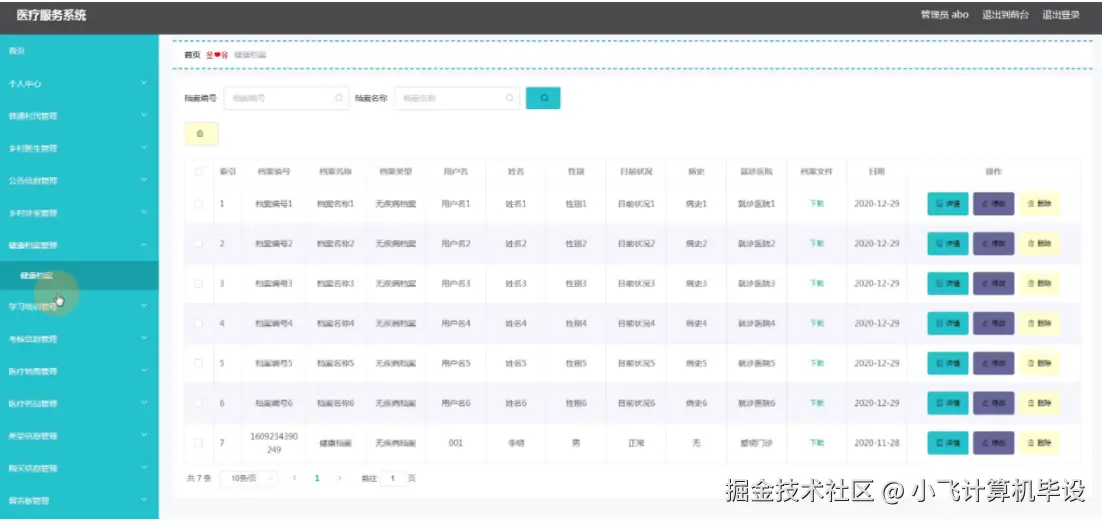Viewport: 1102px width, 521px height.
Task: Click the 操作 column header
Action: pos(993,171)
